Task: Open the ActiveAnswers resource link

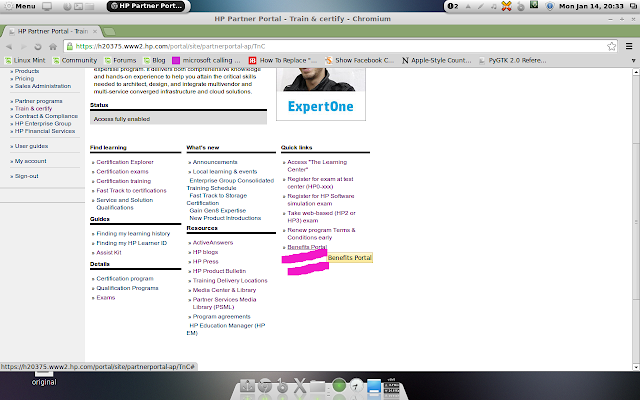Action: coord(213,242)
